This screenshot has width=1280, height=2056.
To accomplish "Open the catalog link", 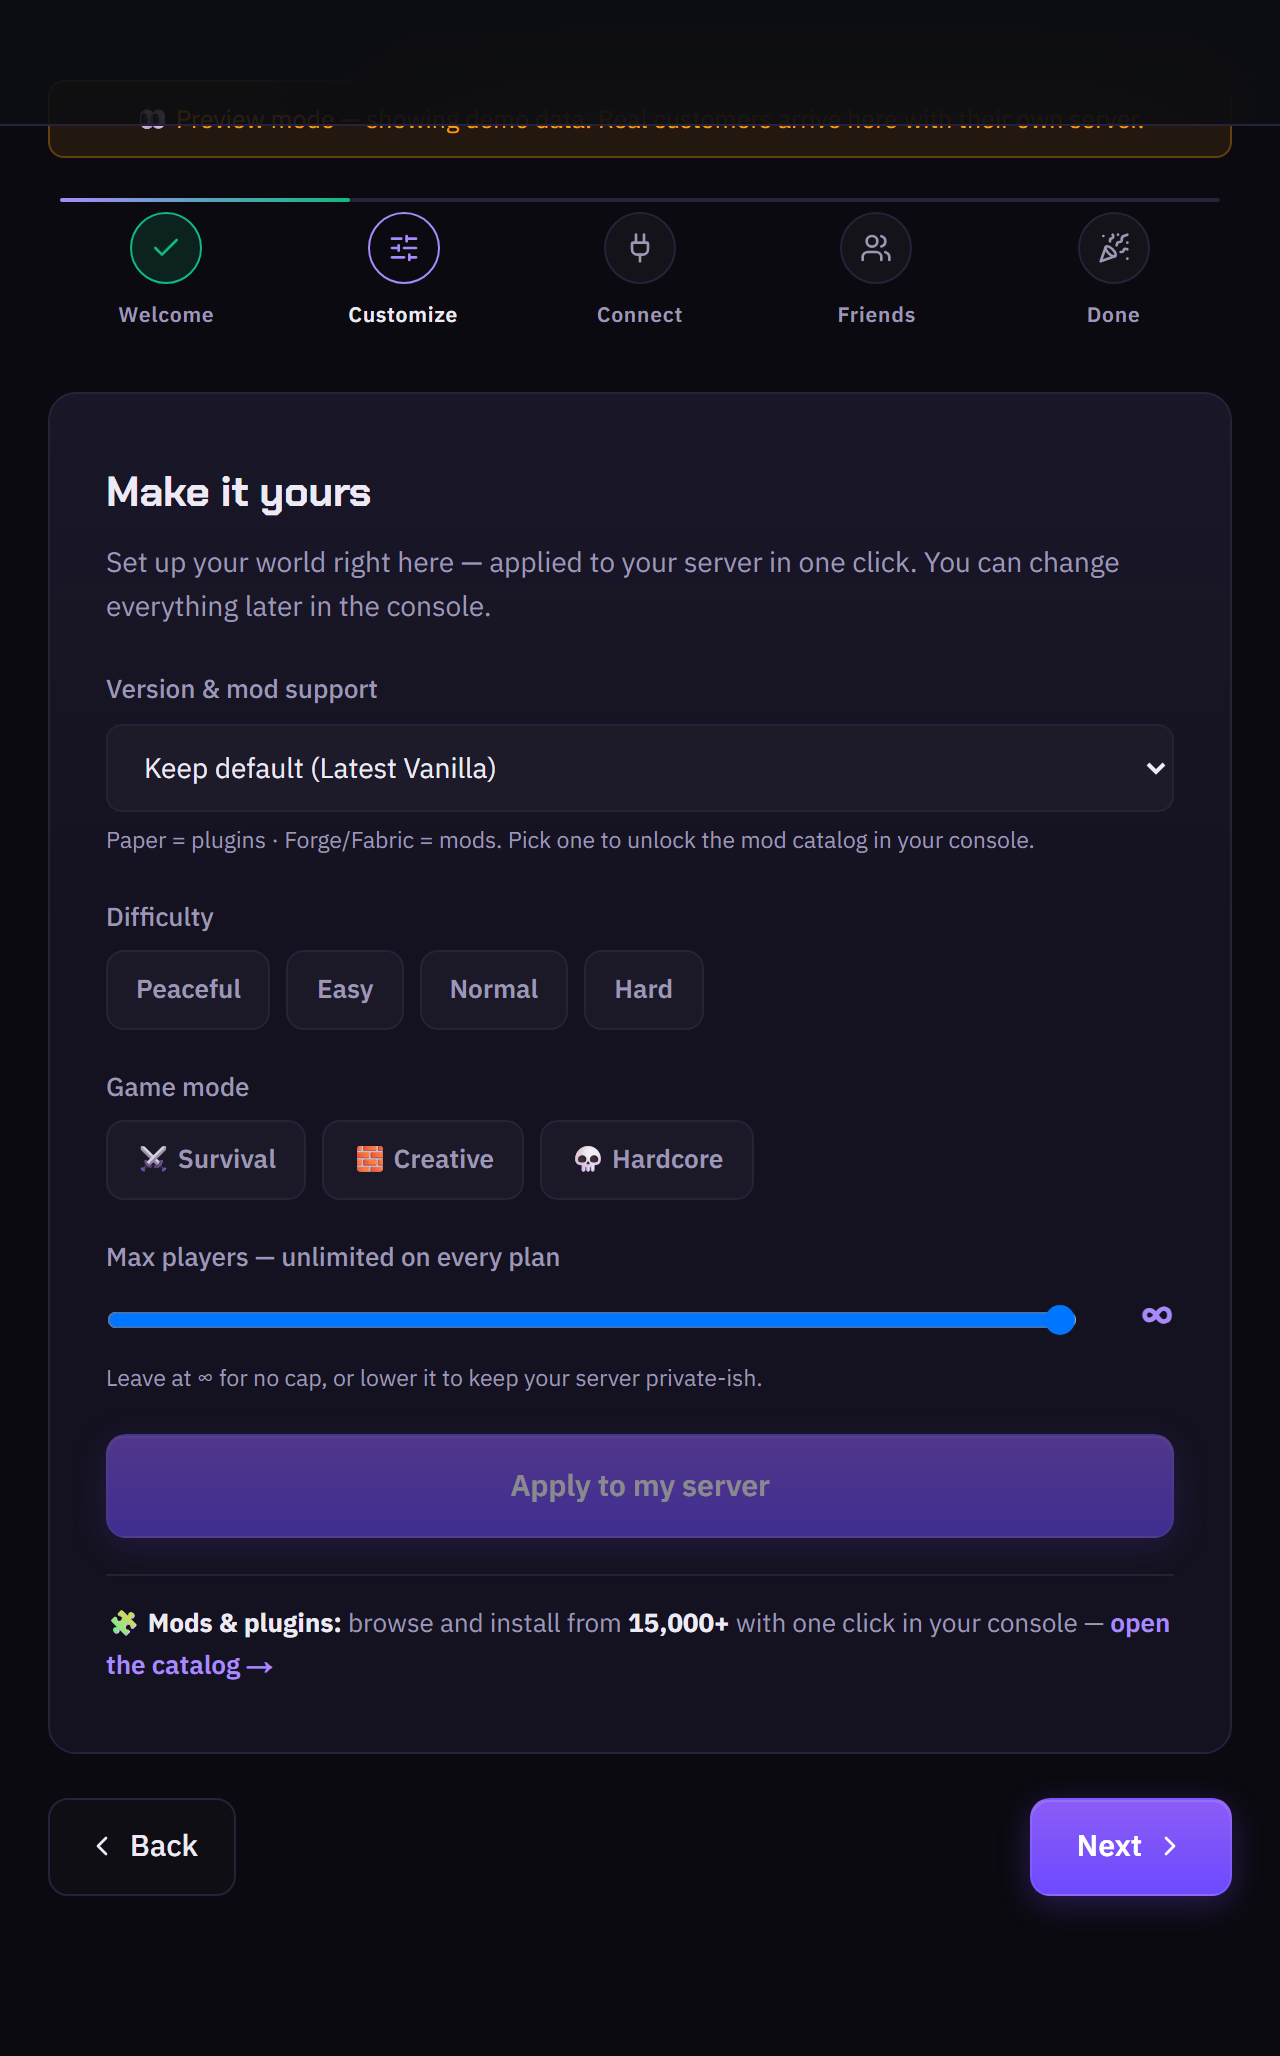I will [x=190, y=1665].
